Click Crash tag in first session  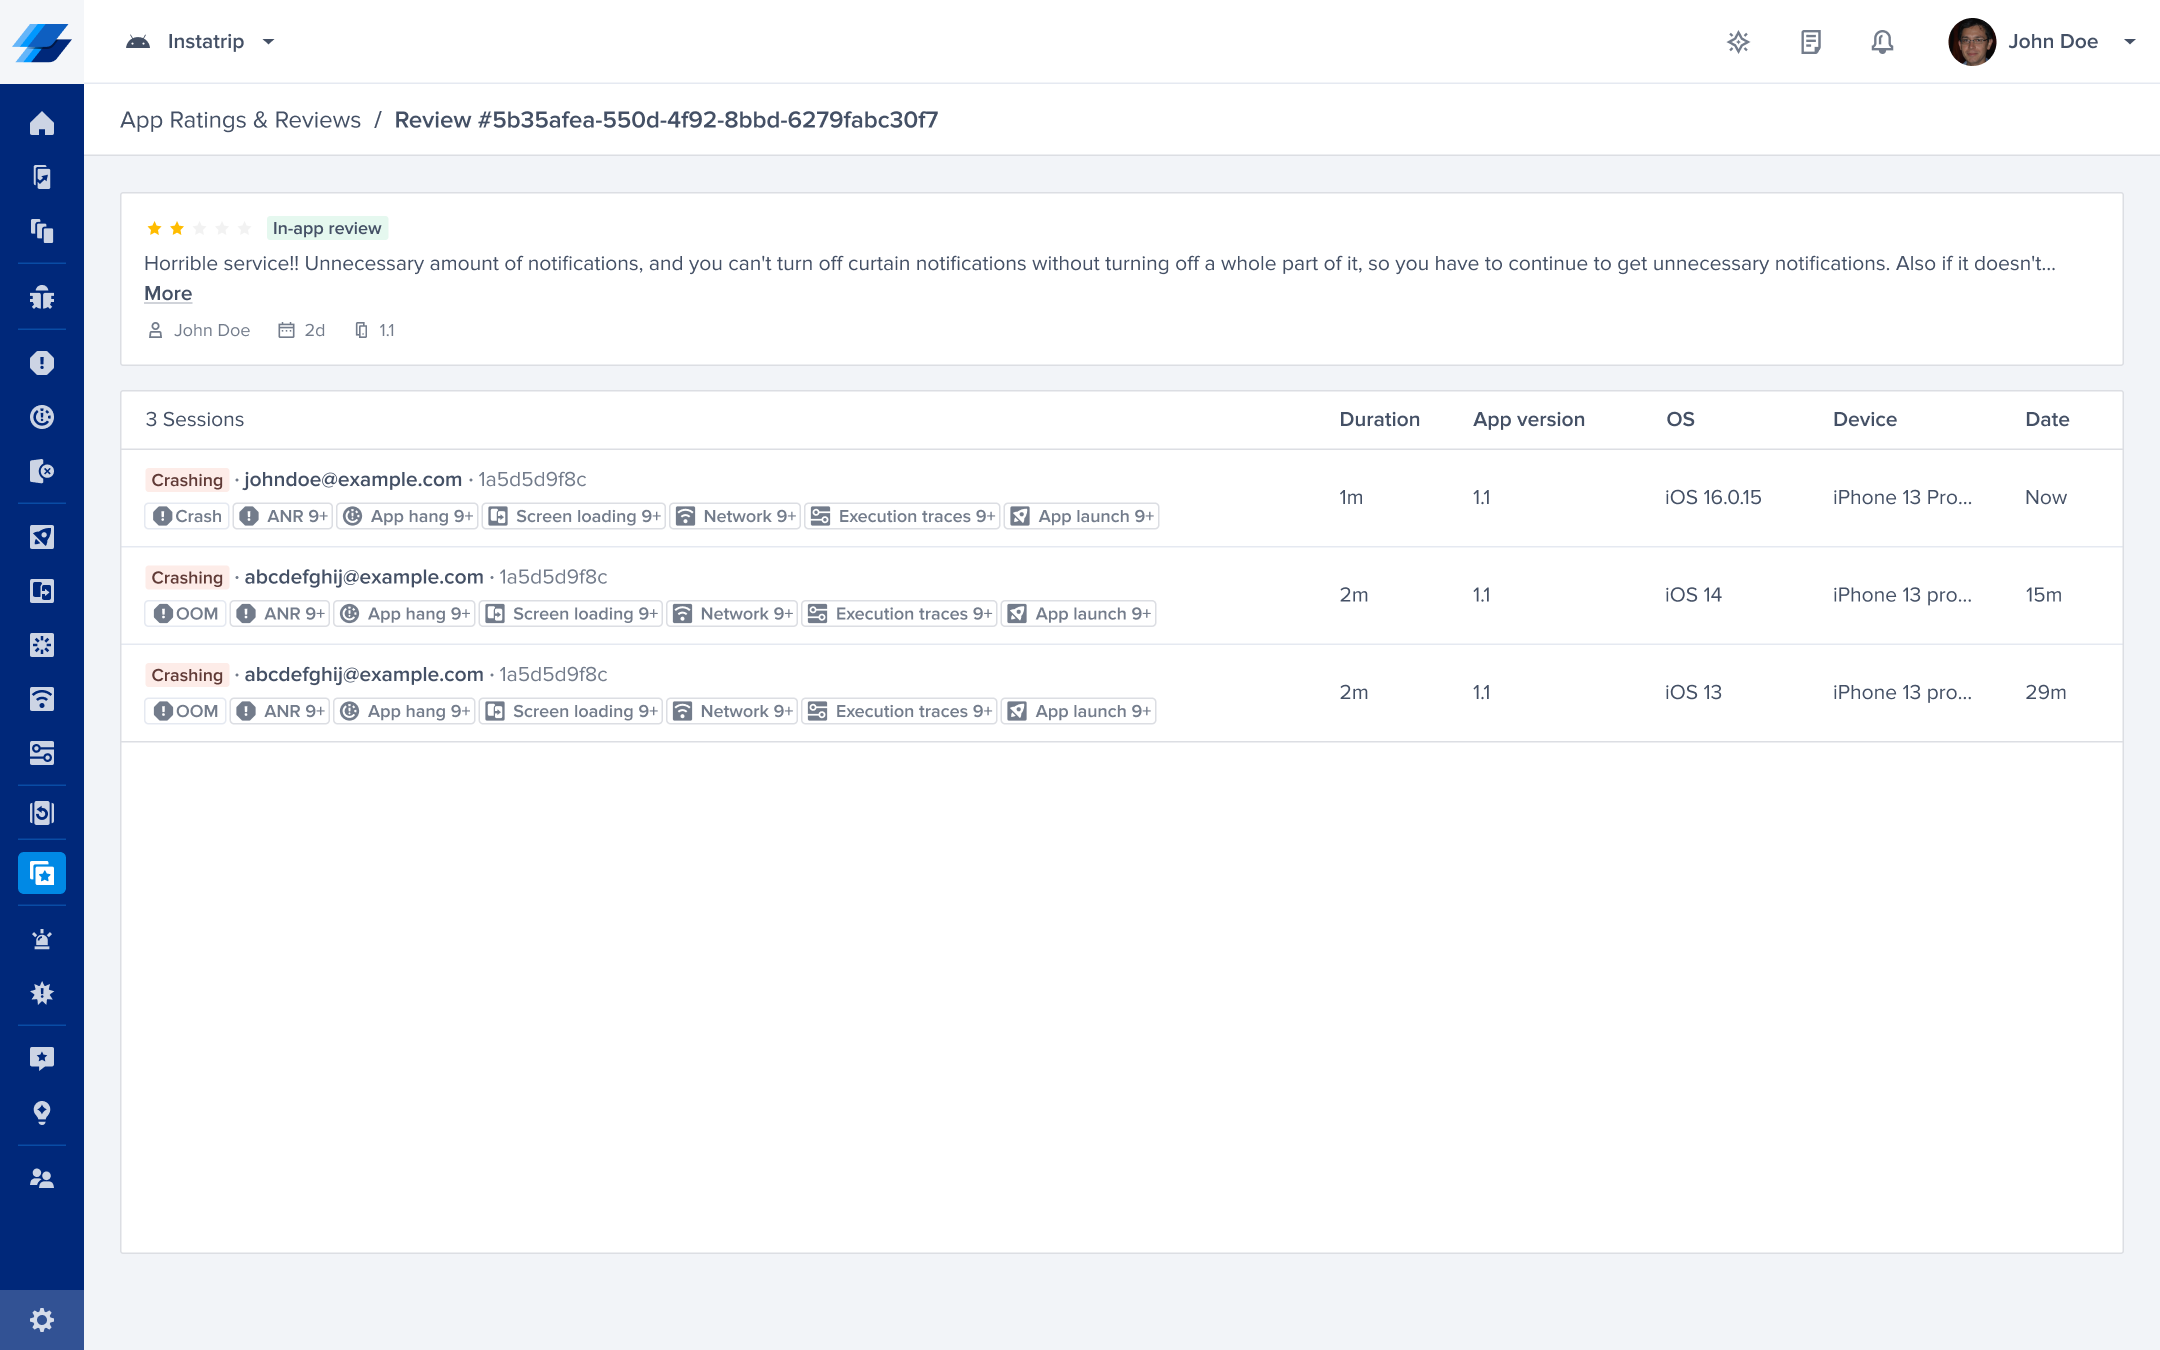tap(187, 517)
